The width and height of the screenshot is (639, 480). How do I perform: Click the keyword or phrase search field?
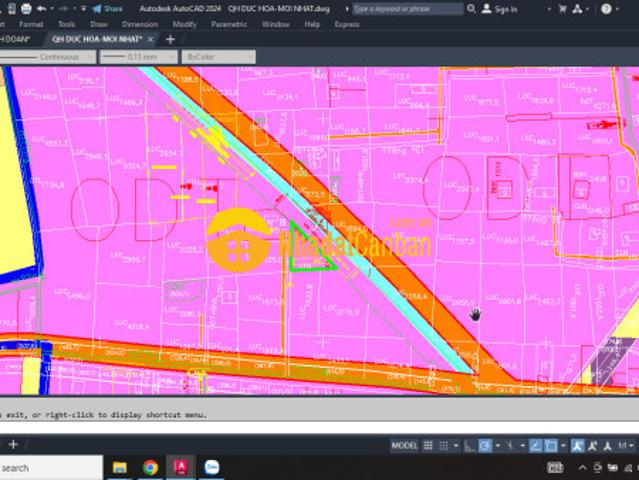(x=407, y=8)
